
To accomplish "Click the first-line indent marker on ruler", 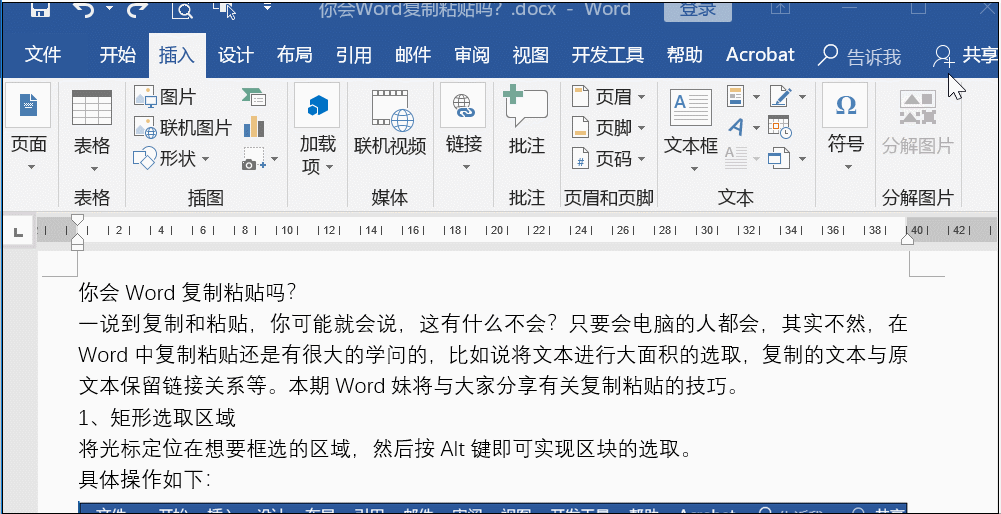I will [77, 220].
